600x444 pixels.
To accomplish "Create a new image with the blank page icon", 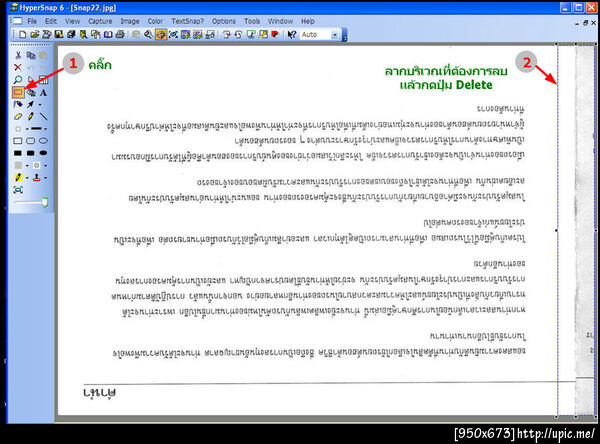I will click(x=23, y=35).
